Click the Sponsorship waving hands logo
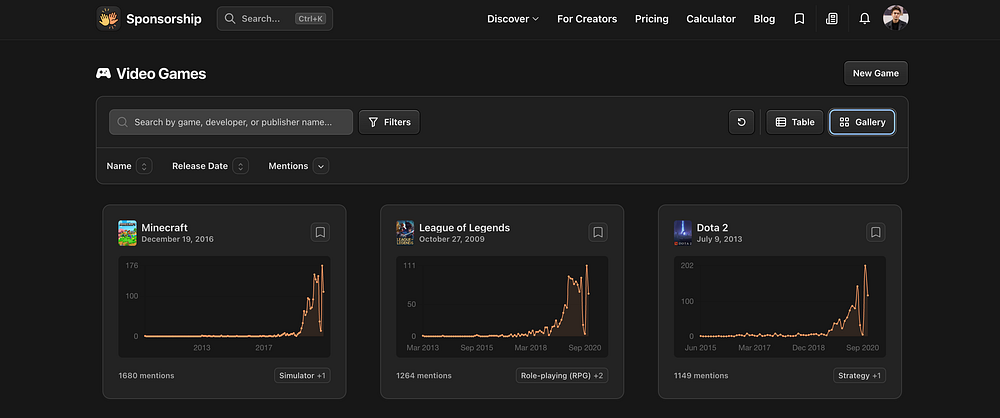Screen dimensions: 1000x418 108,19
